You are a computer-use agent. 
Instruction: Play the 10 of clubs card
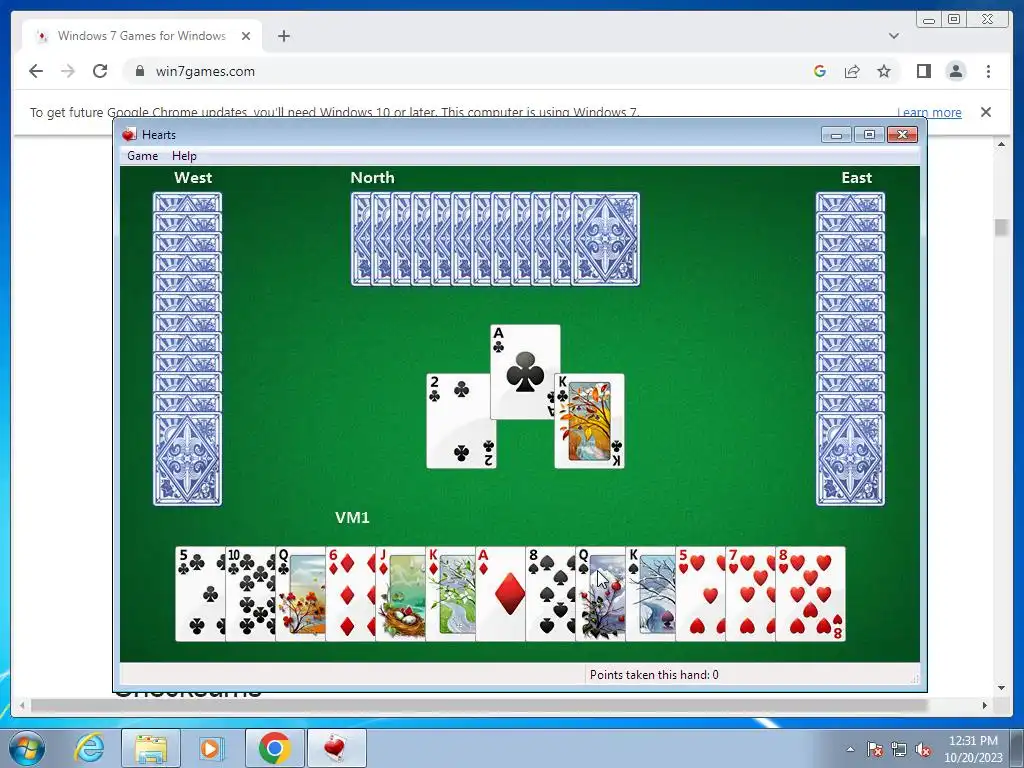click(250, 594)
